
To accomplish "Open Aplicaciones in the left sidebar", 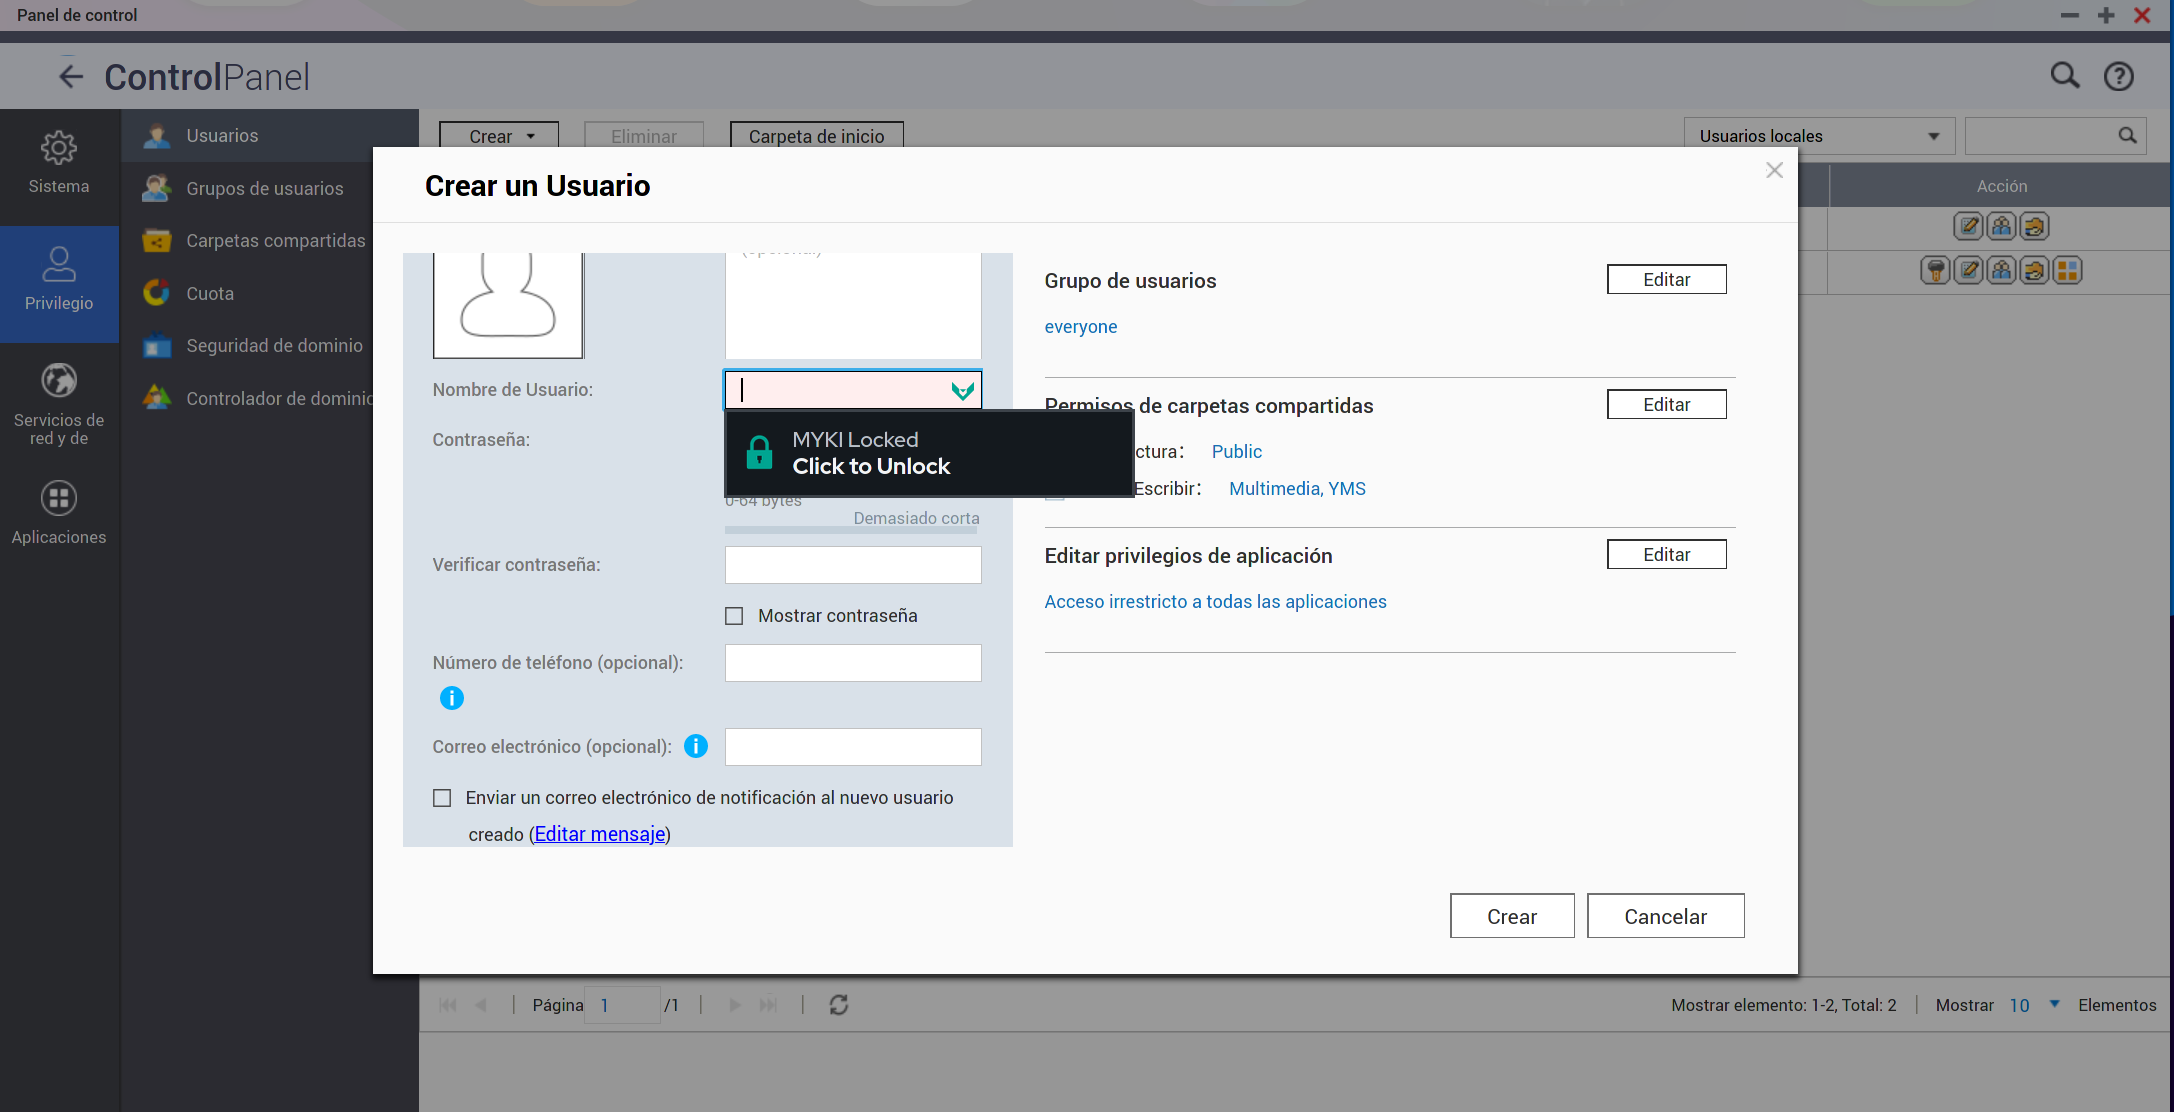I will pos(59,512).
